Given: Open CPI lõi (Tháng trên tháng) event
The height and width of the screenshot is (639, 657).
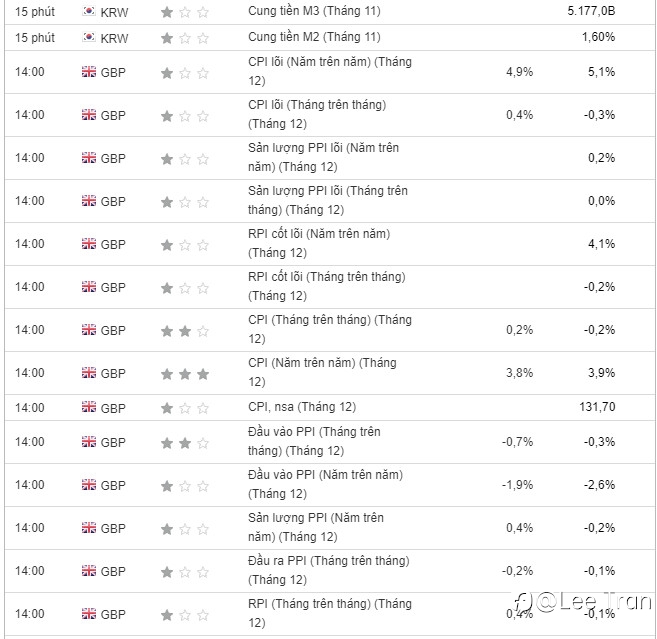Looking at the screenshot, I should (x=317, y=114).
